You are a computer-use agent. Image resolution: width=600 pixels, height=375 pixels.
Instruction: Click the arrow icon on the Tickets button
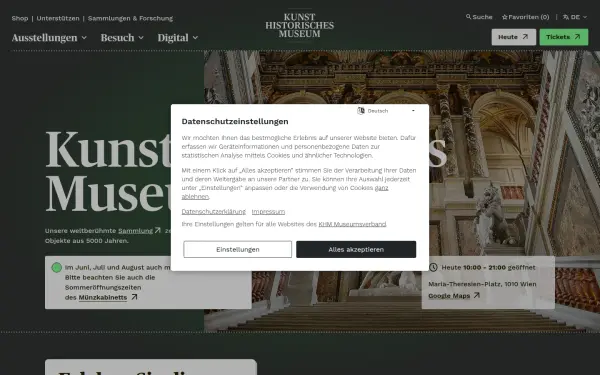coord(577,37)
